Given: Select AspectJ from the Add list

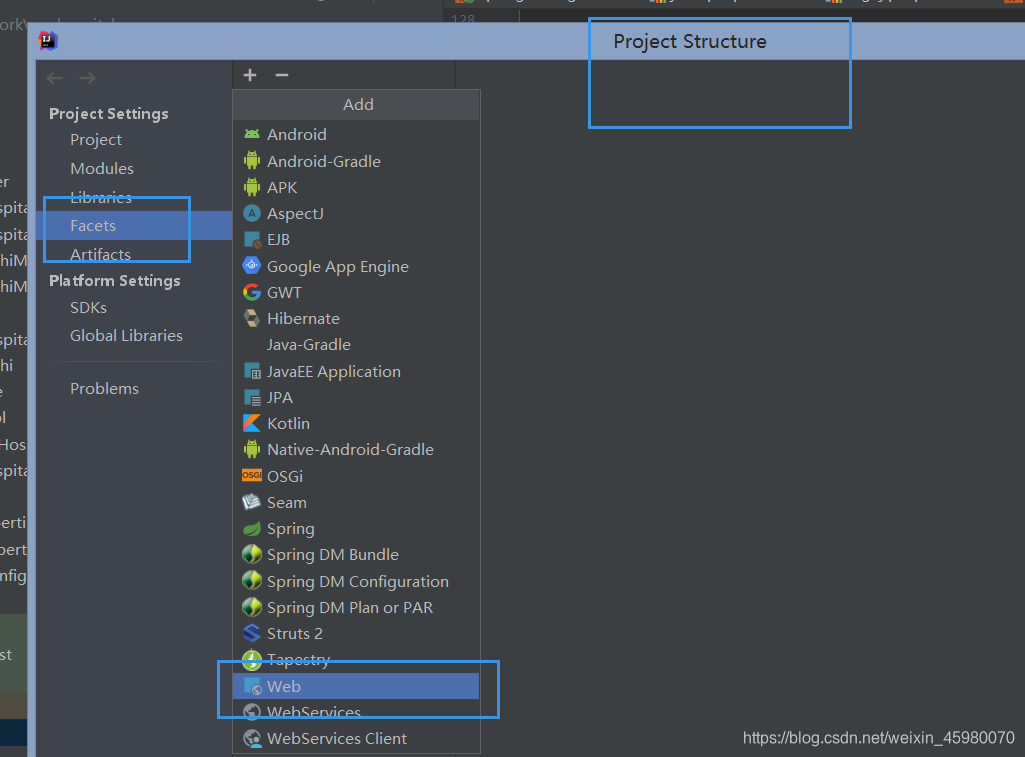Looking at the screenshot, I should [356, 213].
